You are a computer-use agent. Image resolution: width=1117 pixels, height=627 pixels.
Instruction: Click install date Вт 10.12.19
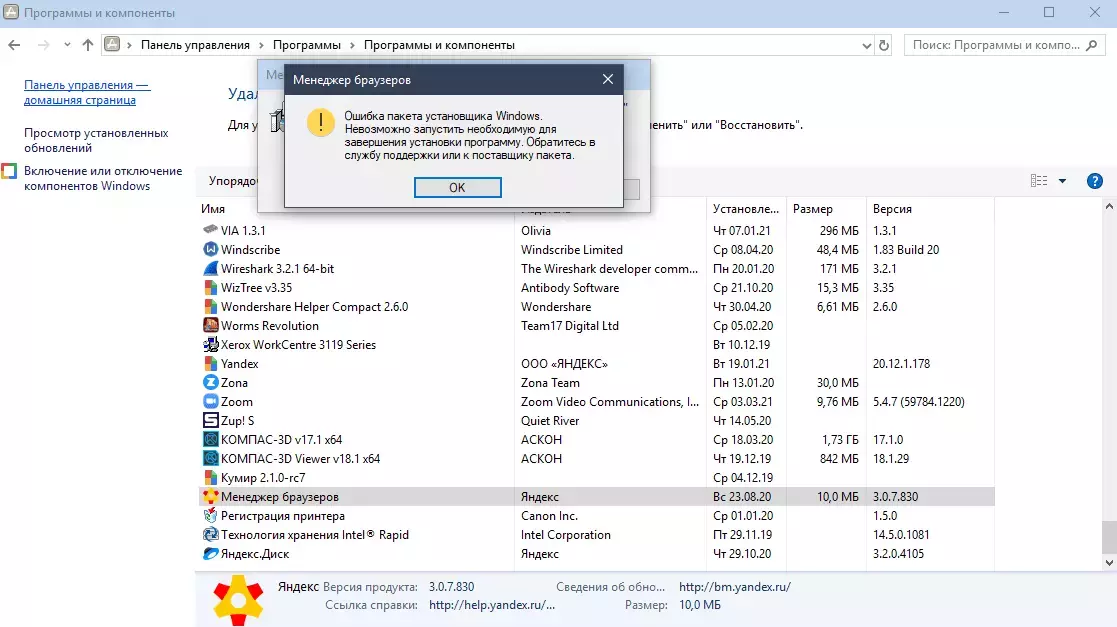tap(742, 345)
